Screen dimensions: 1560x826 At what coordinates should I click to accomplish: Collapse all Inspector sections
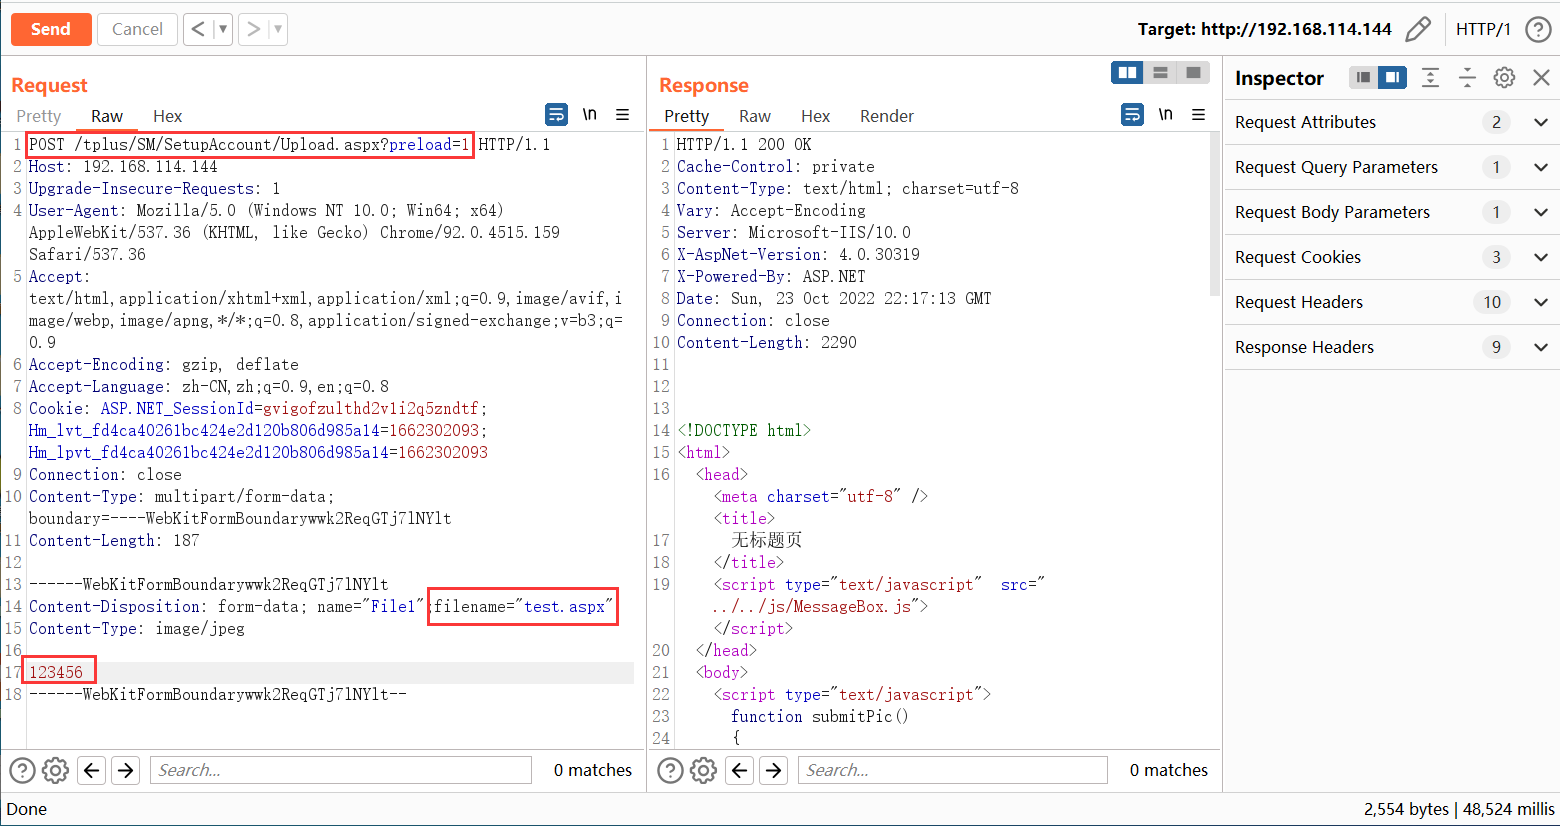1467,78
